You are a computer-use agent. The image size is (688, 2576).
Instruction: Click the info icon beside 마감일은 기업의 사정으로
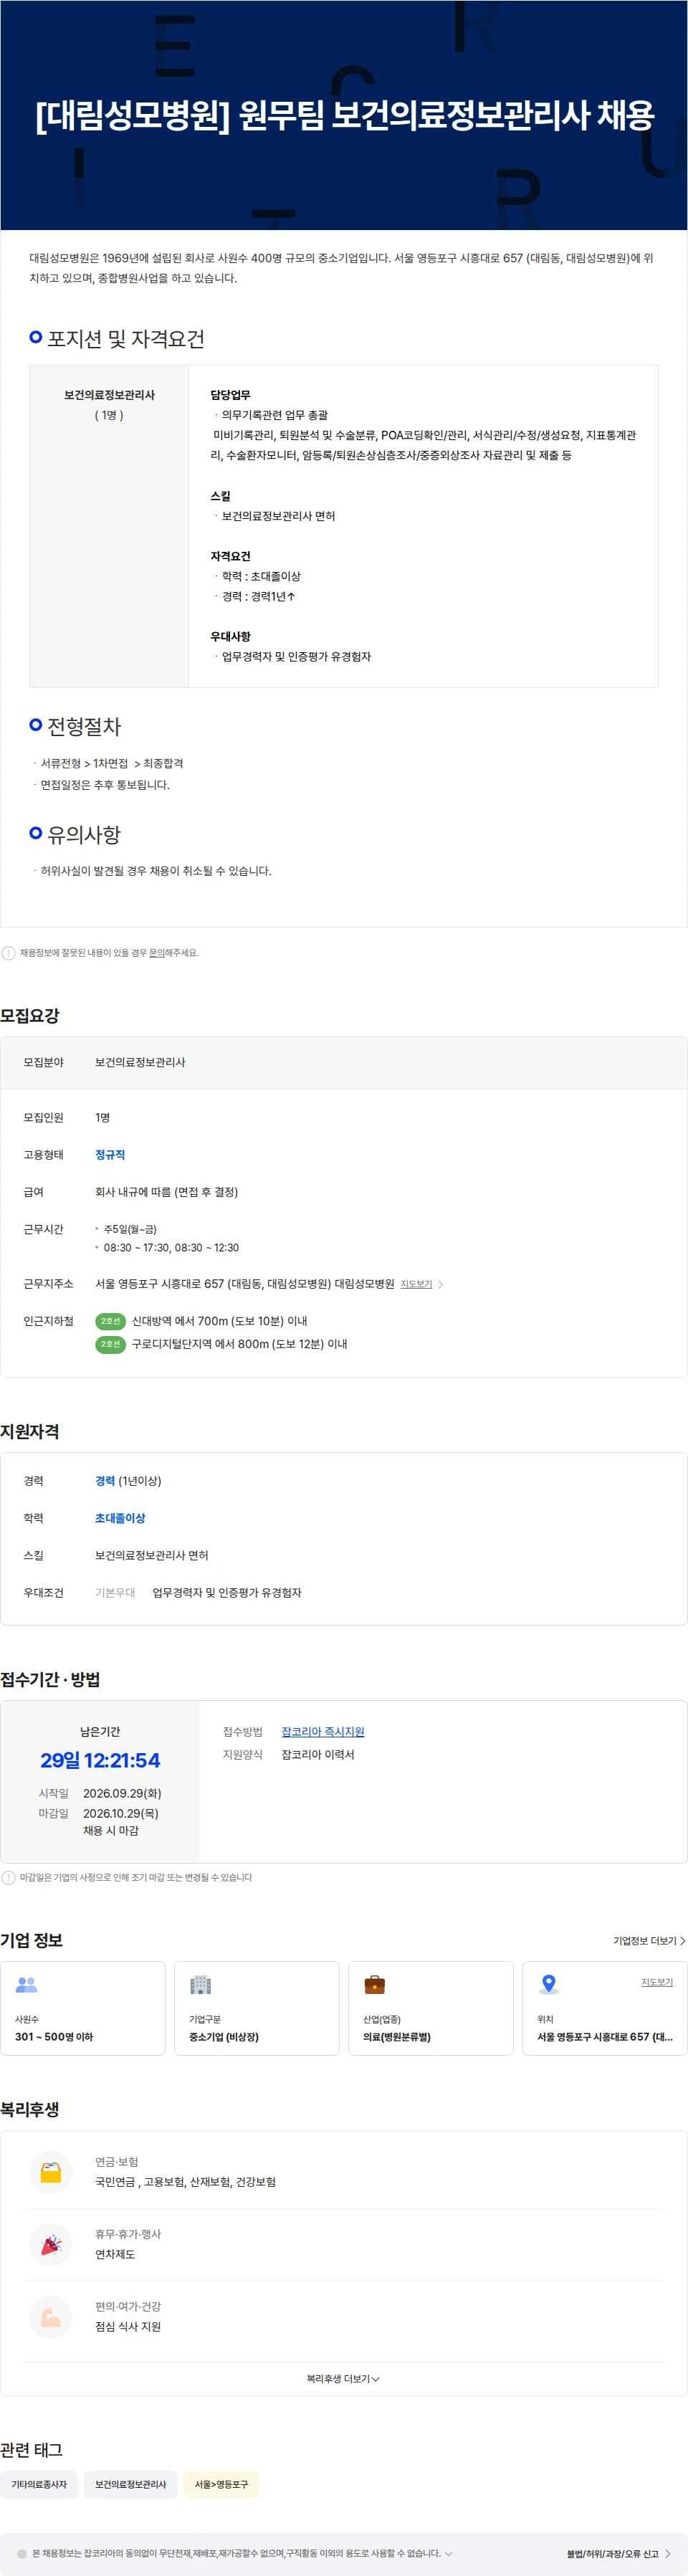9,1877
